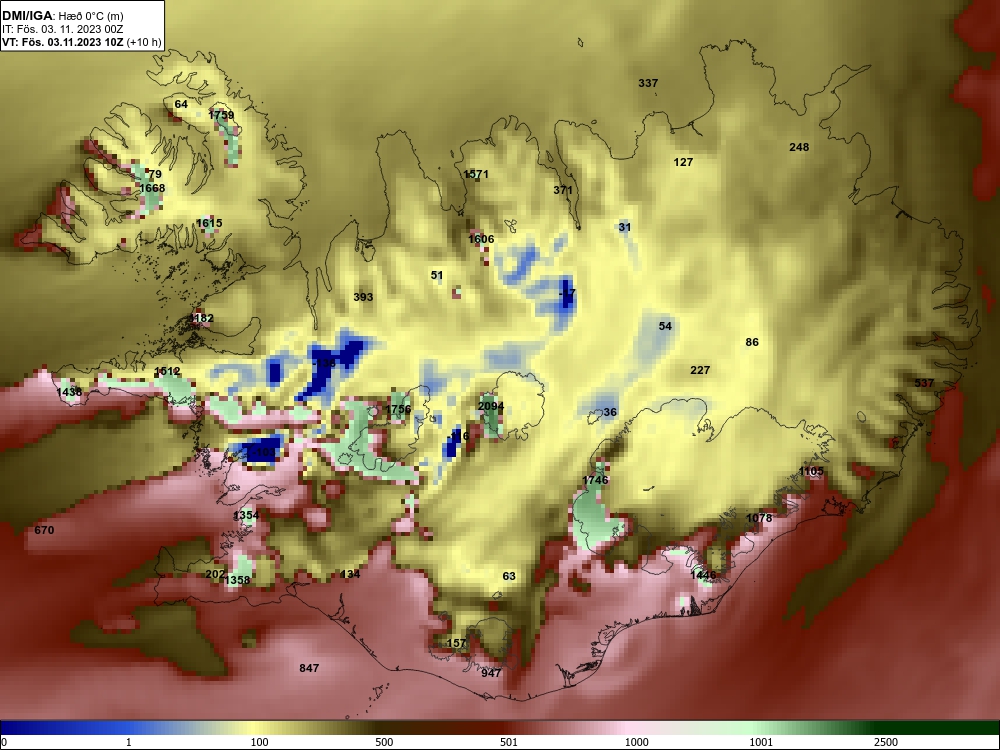
Task: Click the map value 337
Action: tap(648, 83)
